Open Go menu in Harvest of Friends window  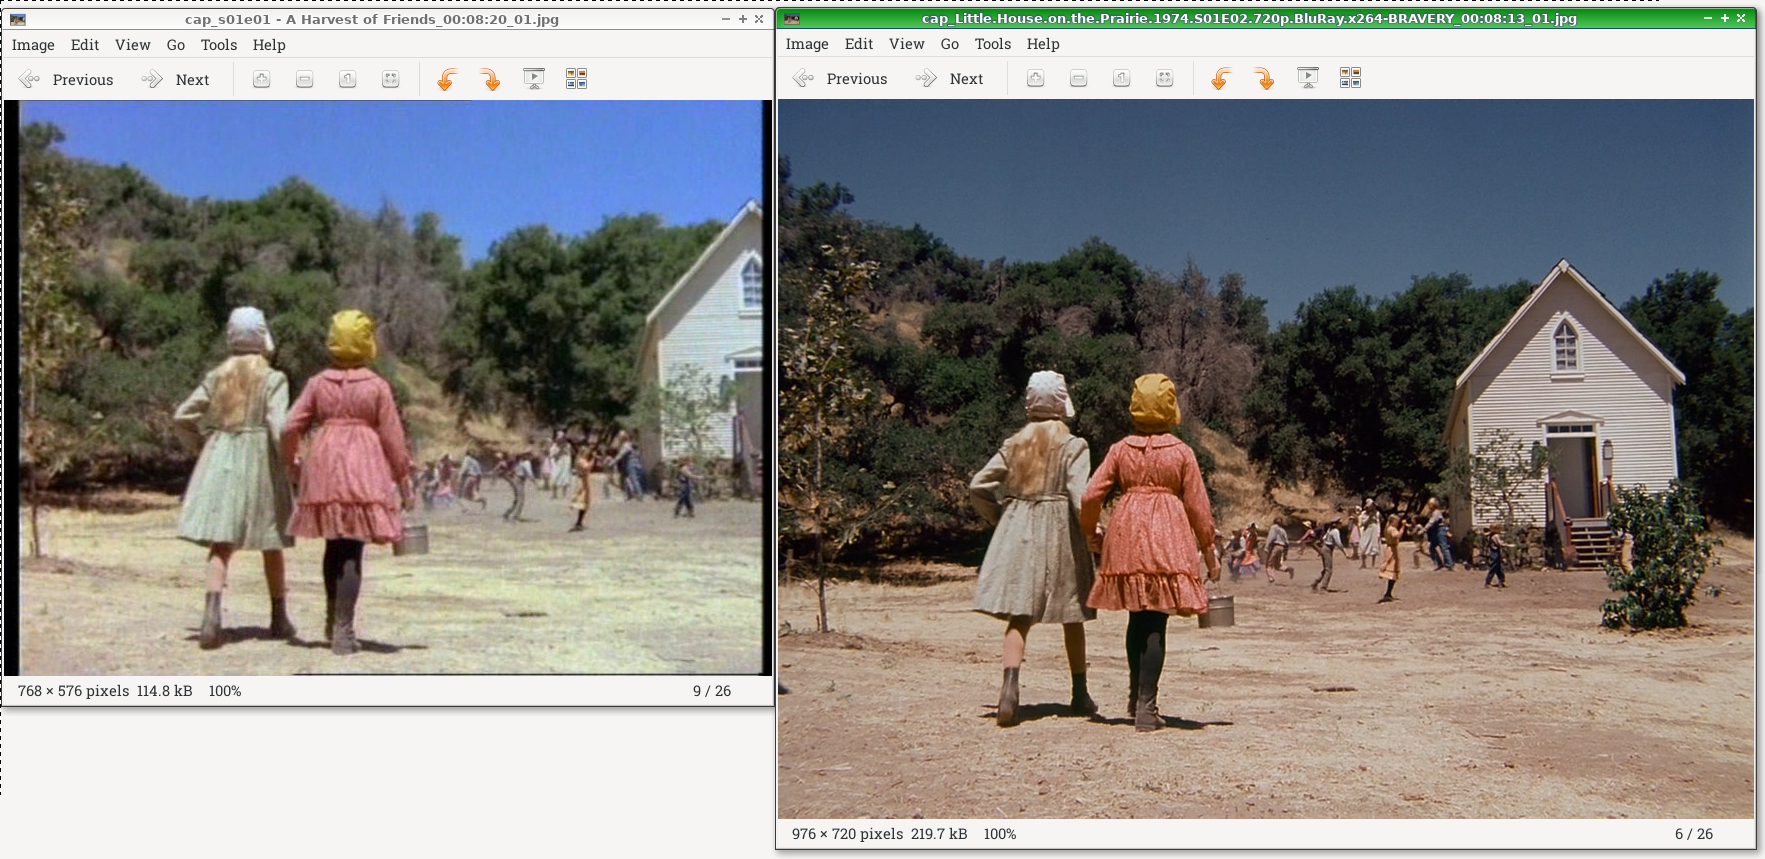coord(176,45)
